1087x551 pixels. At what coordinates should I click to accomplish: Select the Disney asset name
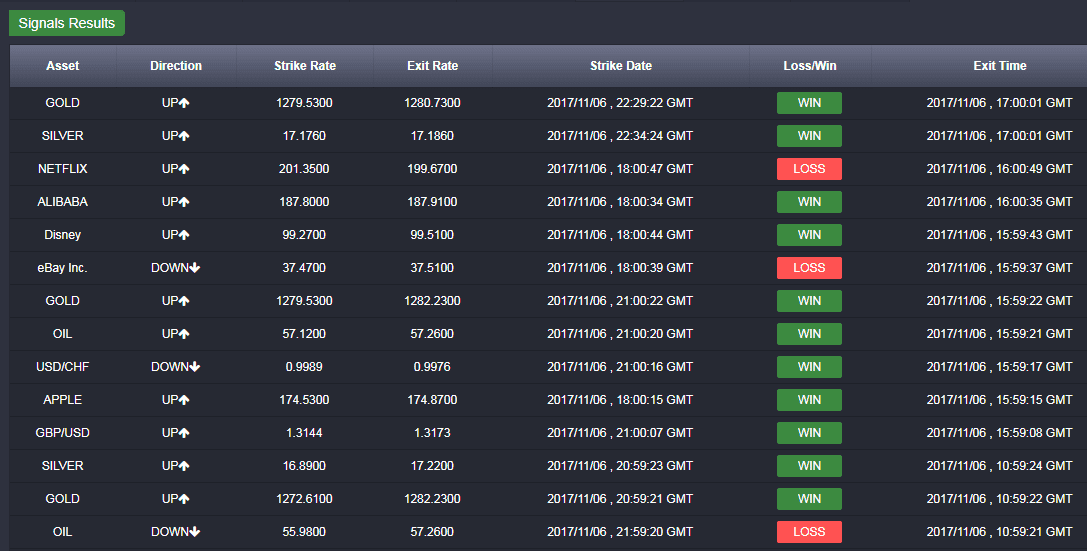pyautogui.click(x=62, y=235)
